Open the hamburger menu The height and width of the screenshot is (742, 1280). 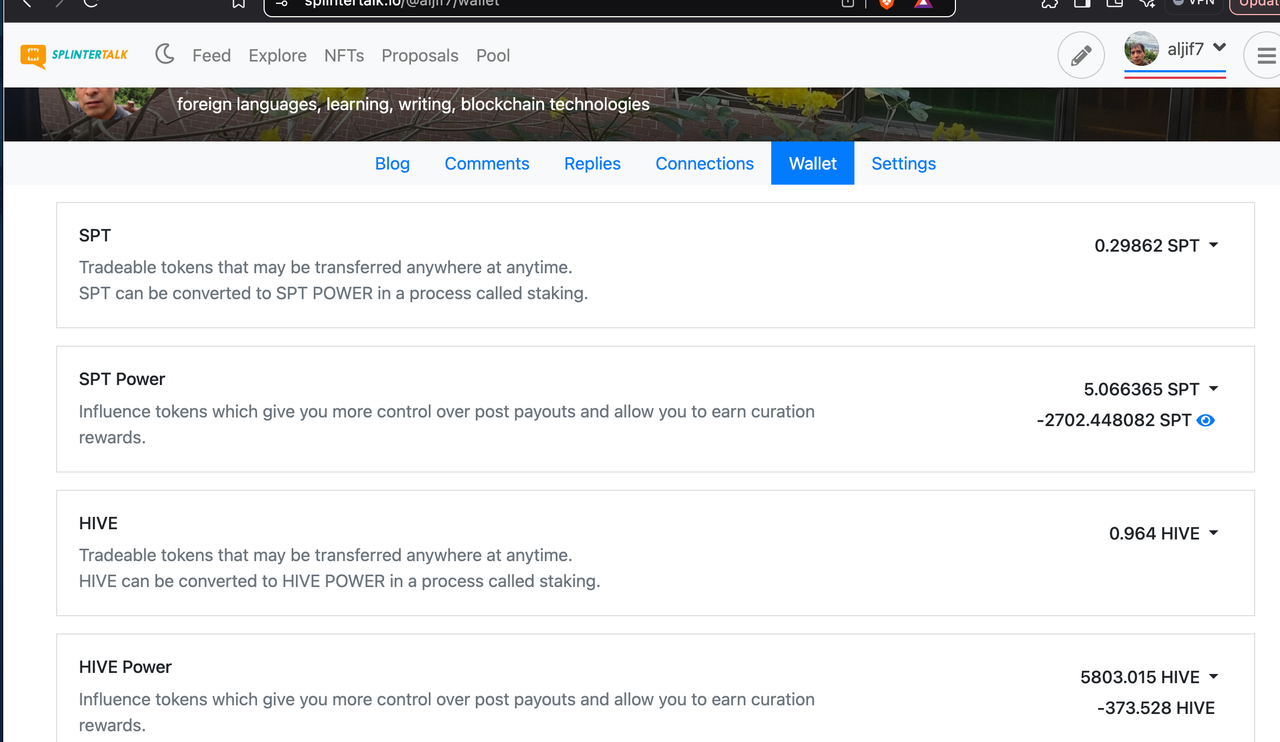point(1266,56)
